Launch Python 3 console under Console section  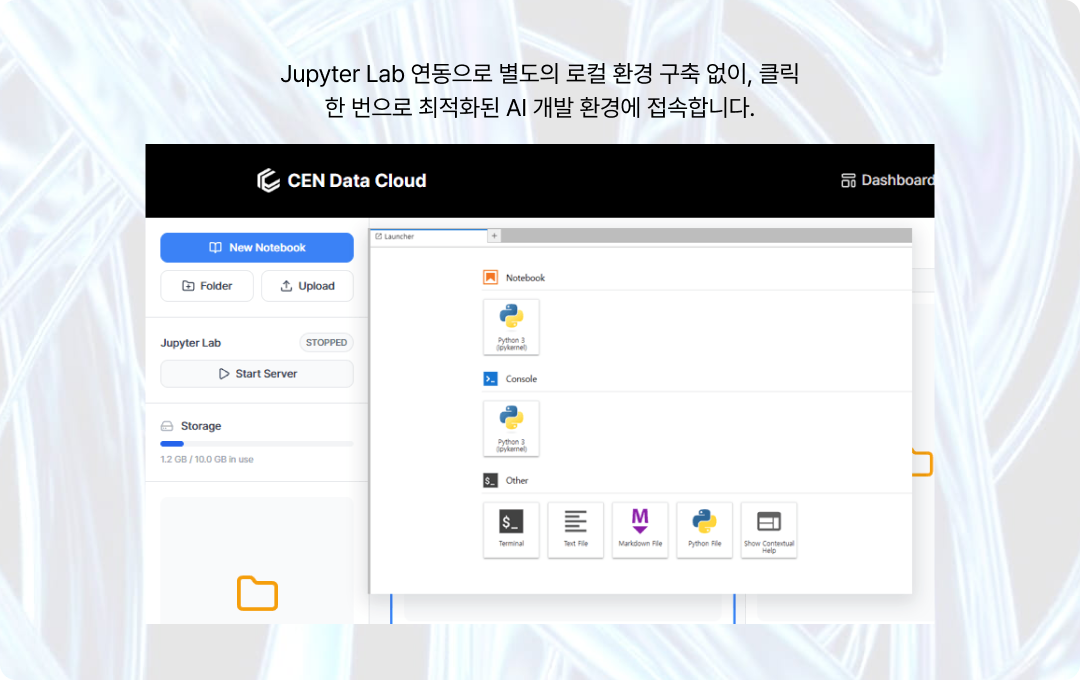[x=511, y=428]
